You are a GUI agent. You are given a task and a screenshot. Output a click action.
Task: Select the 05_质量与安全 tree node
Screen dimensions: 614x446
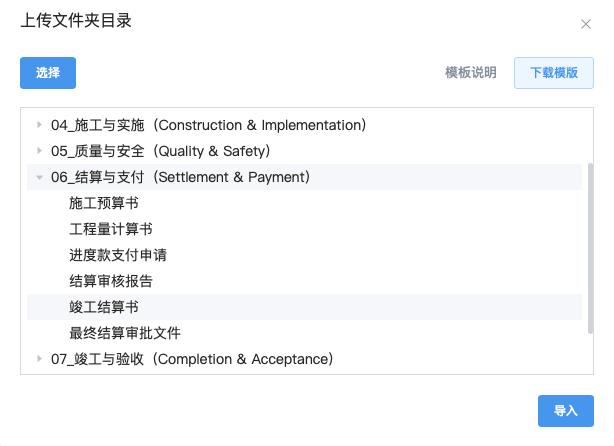tap(160, 151)
